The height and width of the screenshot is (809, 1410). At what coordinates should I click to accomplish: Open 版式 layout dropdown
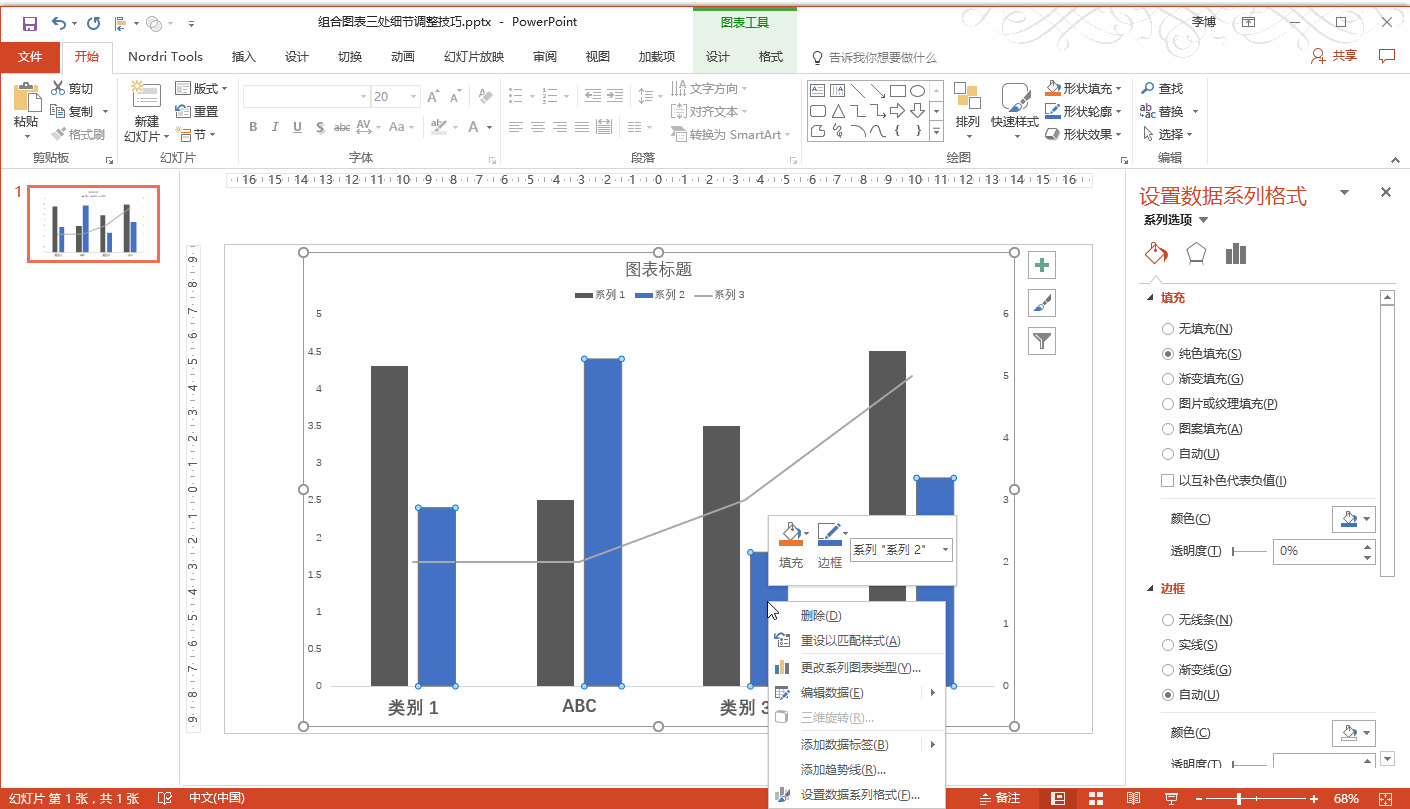click(202, 88)
